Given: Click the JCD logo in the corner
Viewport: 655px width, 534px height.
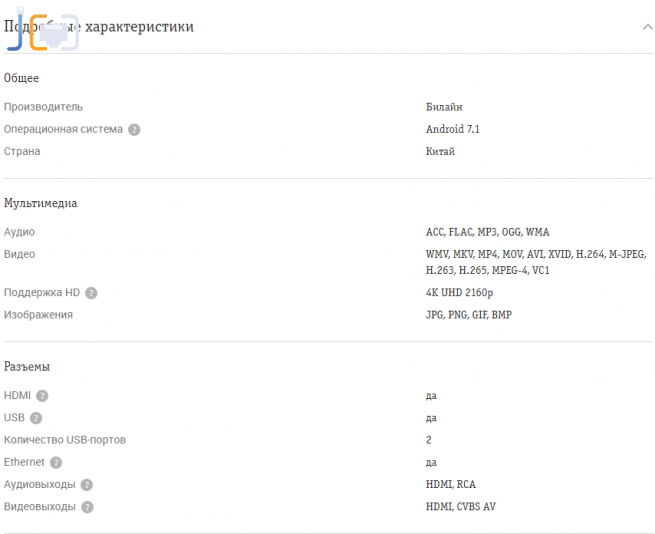Looking at the screenshot, I should pos(42,30).
